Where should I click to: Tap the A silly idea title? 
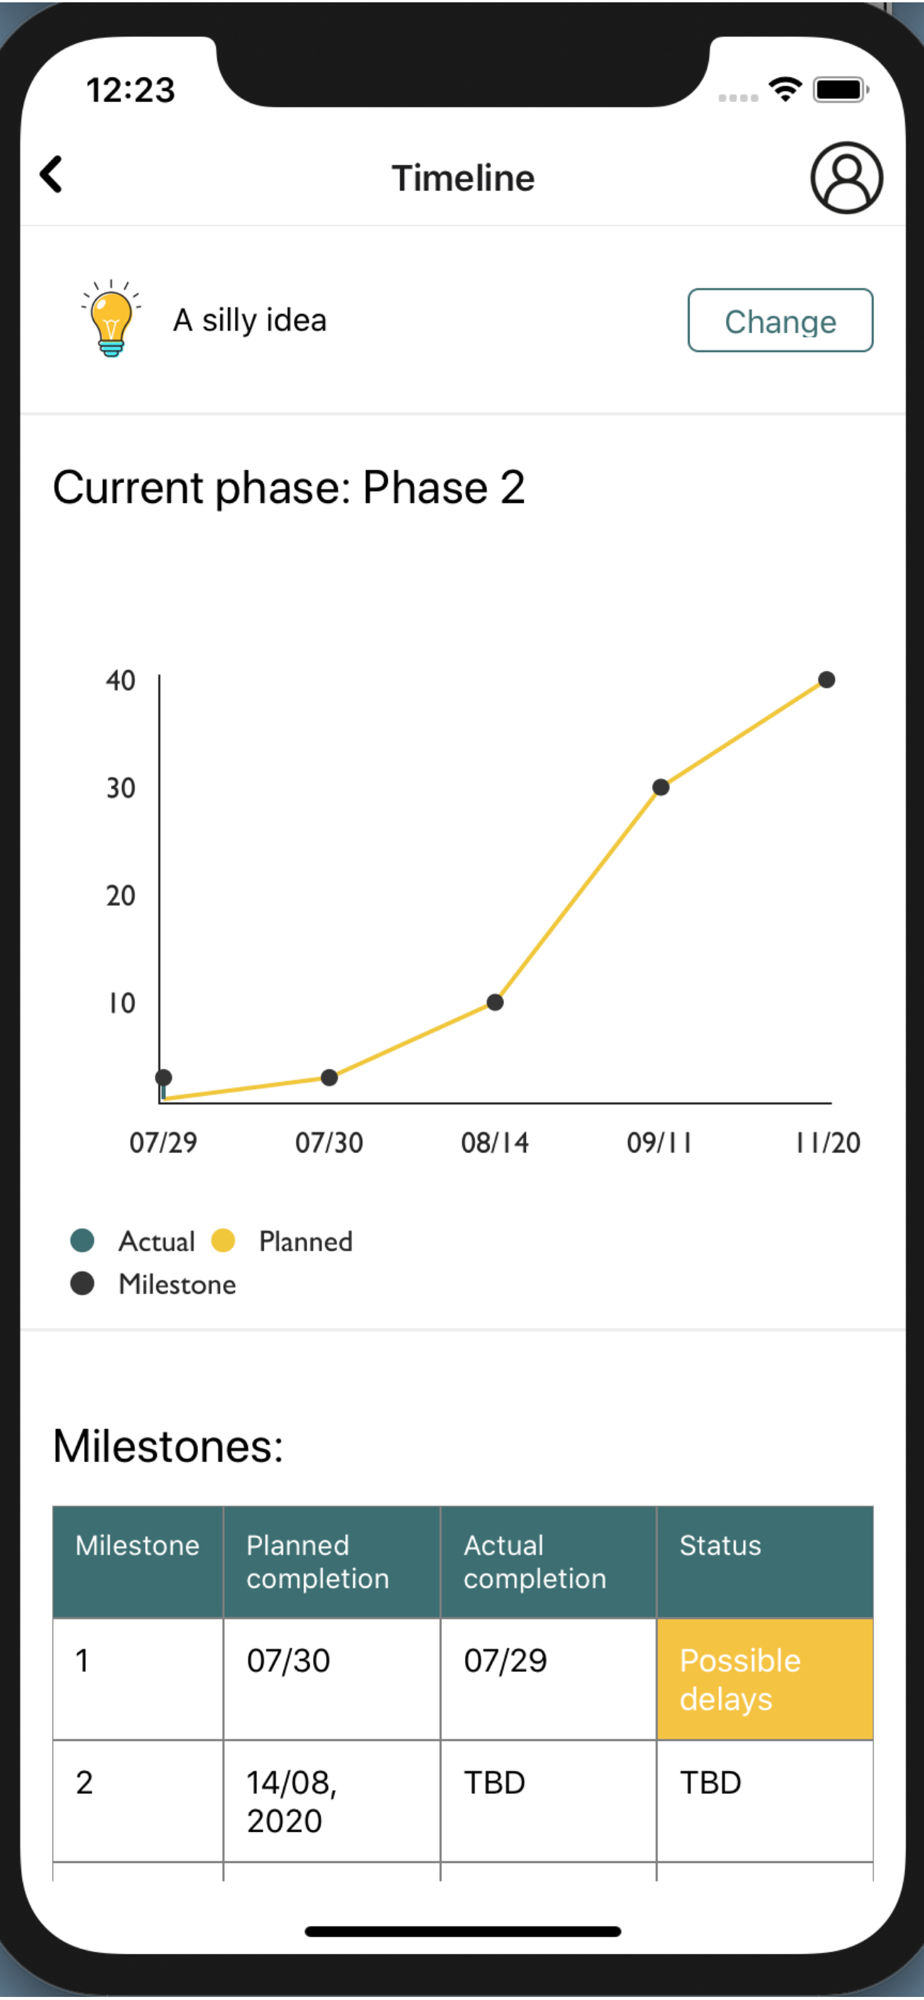[x=250, y=320]
